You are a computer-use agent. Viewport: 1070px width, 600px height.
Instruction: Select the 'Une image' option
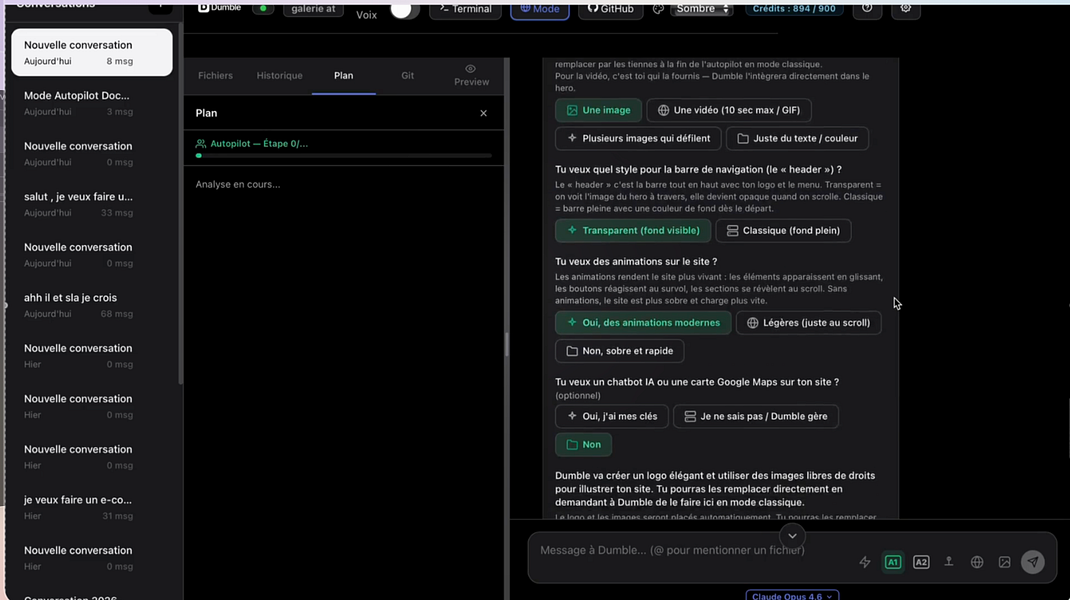pyautogui.click(x=598, y=110)
